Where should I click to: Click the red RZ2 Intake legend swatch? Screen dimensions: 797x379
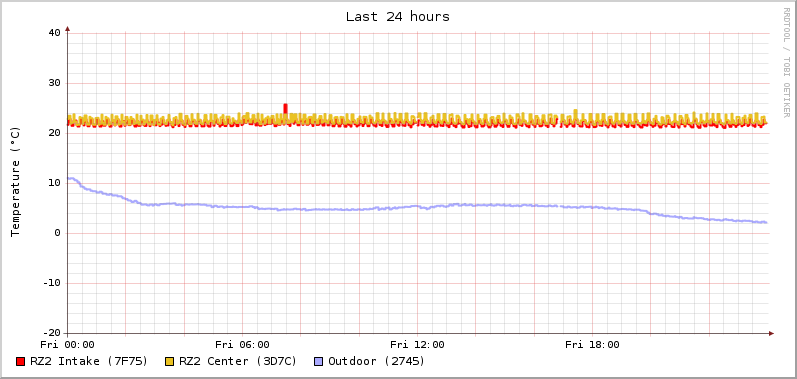[x=20, y=362]
